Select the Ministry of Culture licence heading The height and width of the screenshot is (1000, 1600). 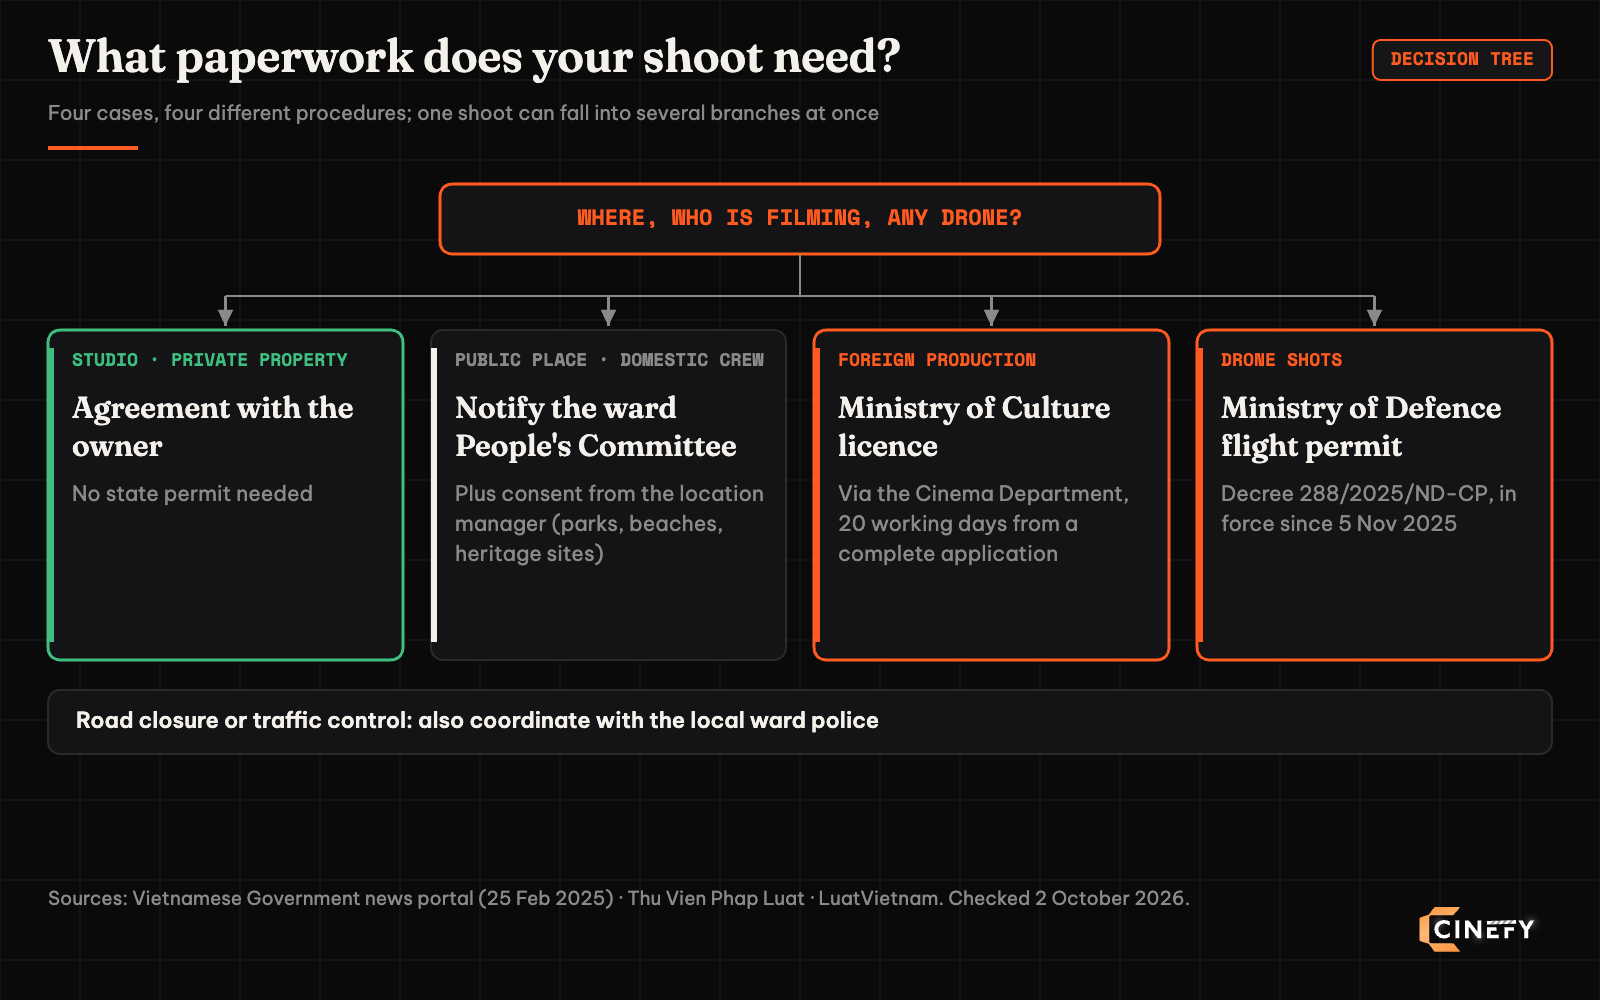974,427
